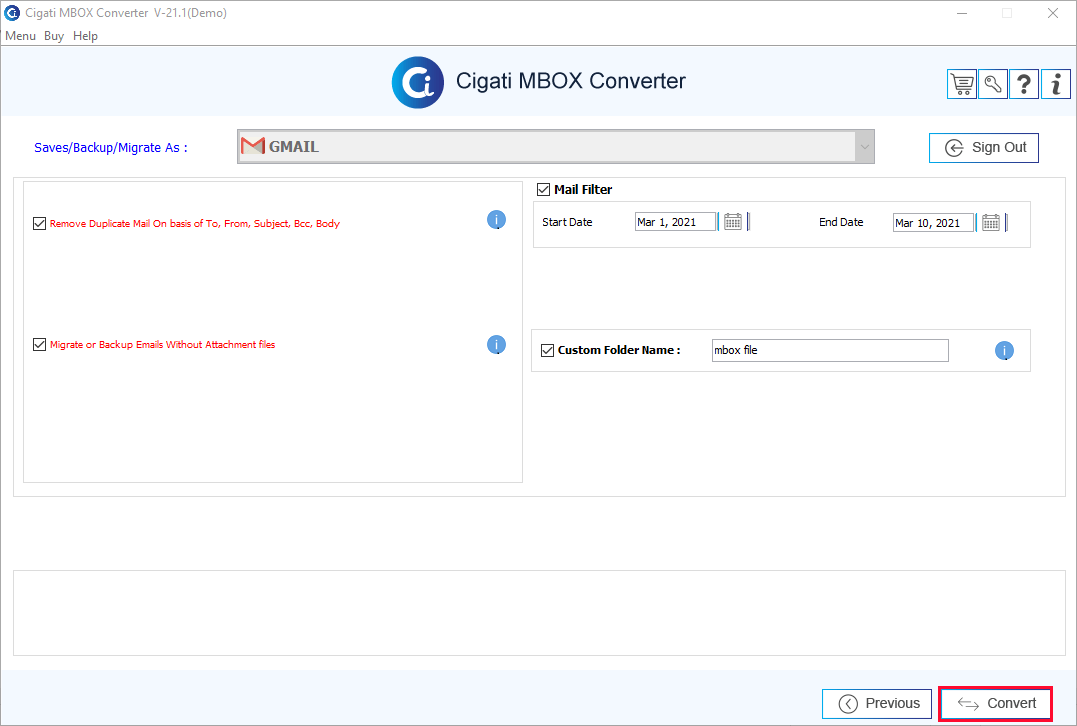Open the Buy menu
Screen dimensions: 1077x726
pyautogui.click(x=54, y=36)
